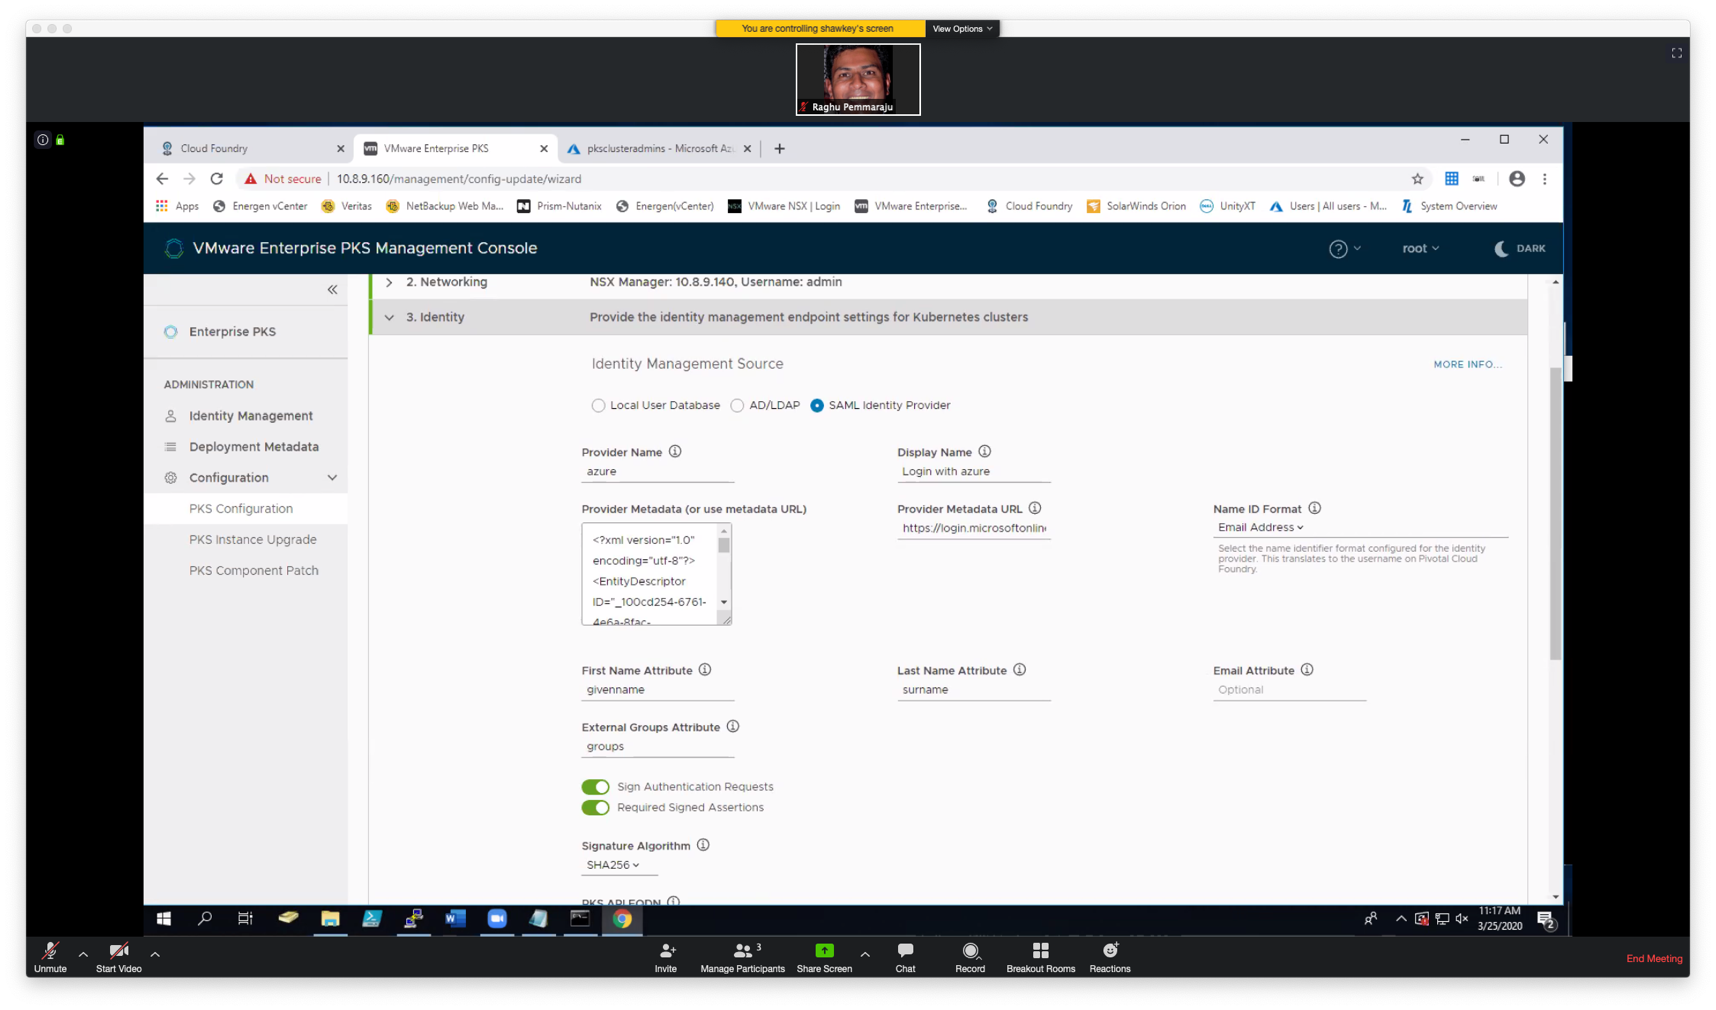Click the Provider Metadata URL field

pyautogui.click(x=973, y=529)
